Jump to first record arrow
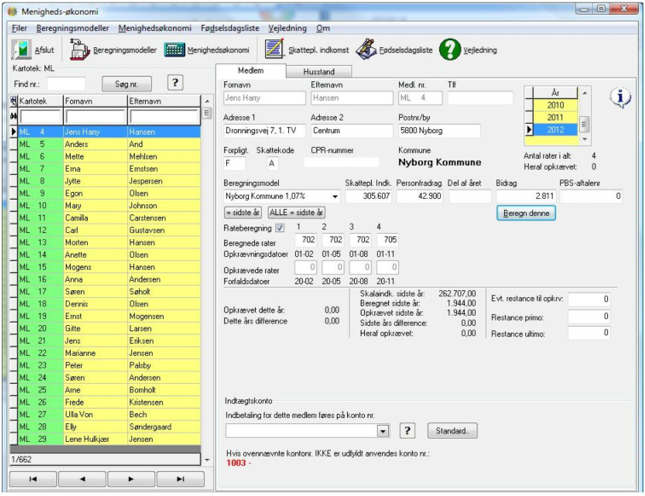The height and width of the screenshot is (496, 645). [33, 479]
